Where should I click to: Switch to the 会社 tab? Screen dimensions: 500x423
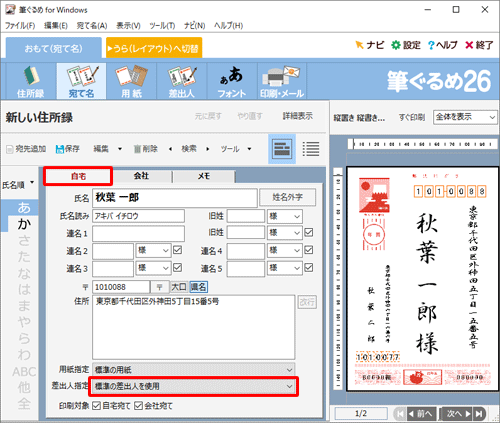[141, 176]
